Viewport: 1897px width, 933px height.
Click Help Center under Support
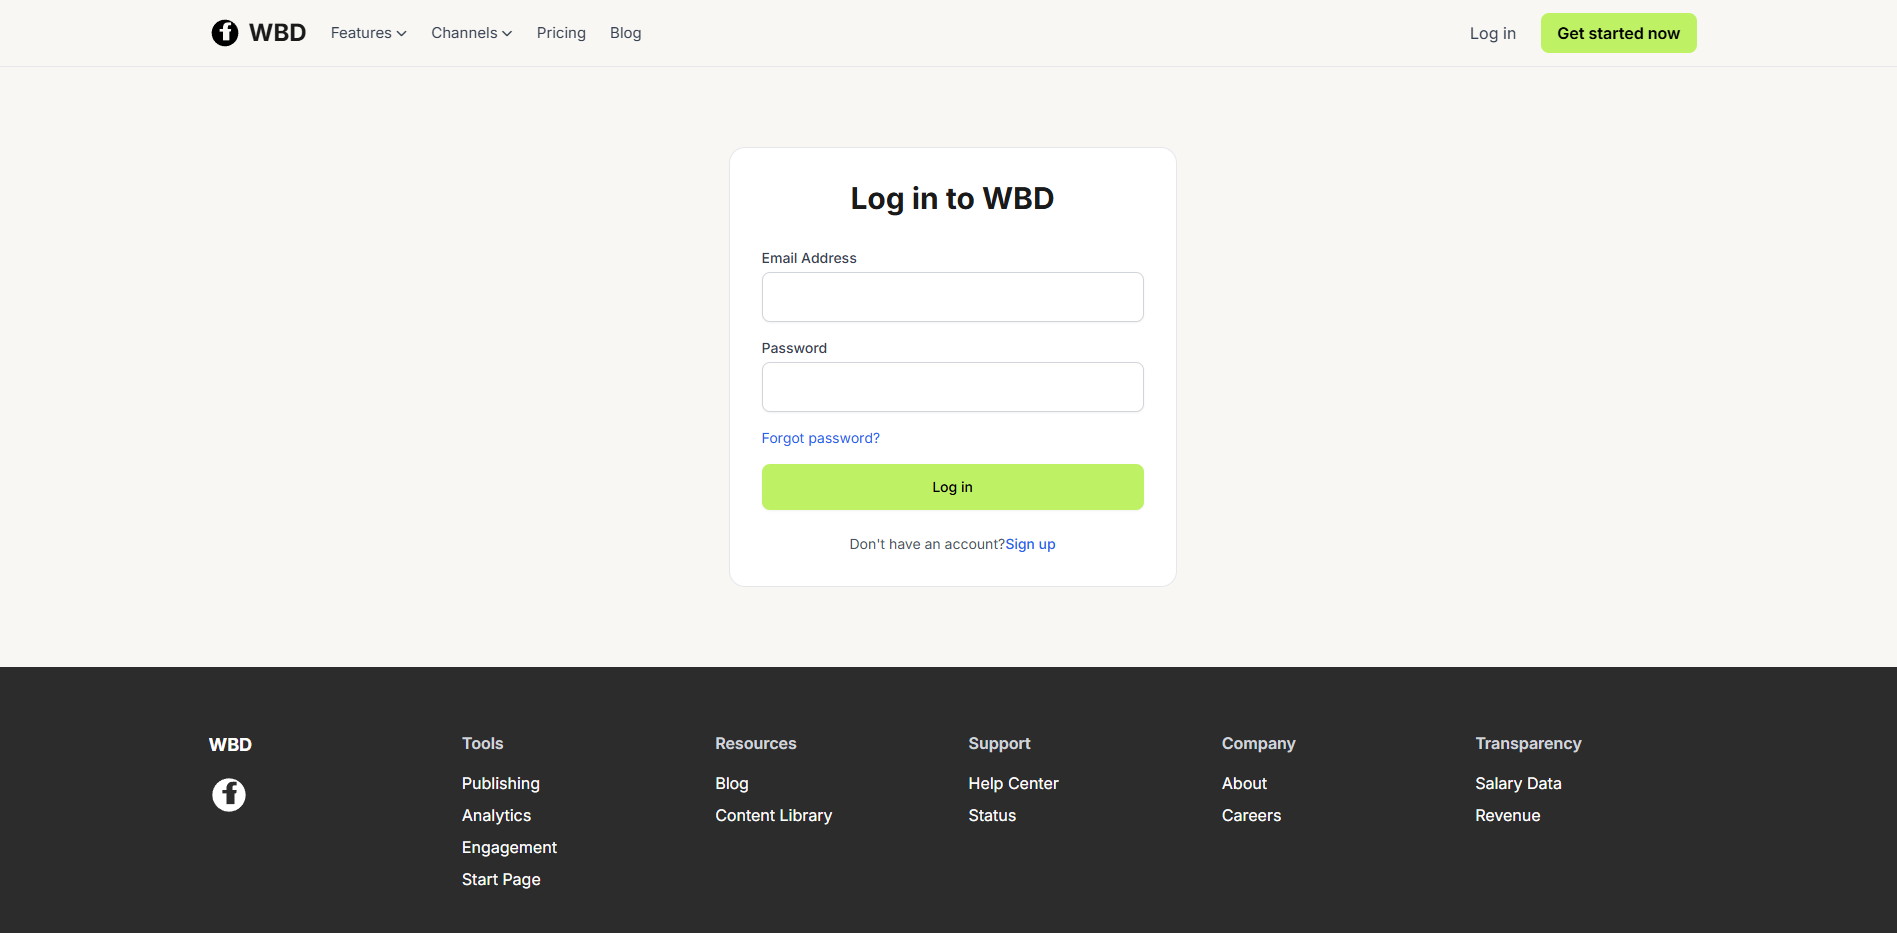click(x=1013, y=783)
